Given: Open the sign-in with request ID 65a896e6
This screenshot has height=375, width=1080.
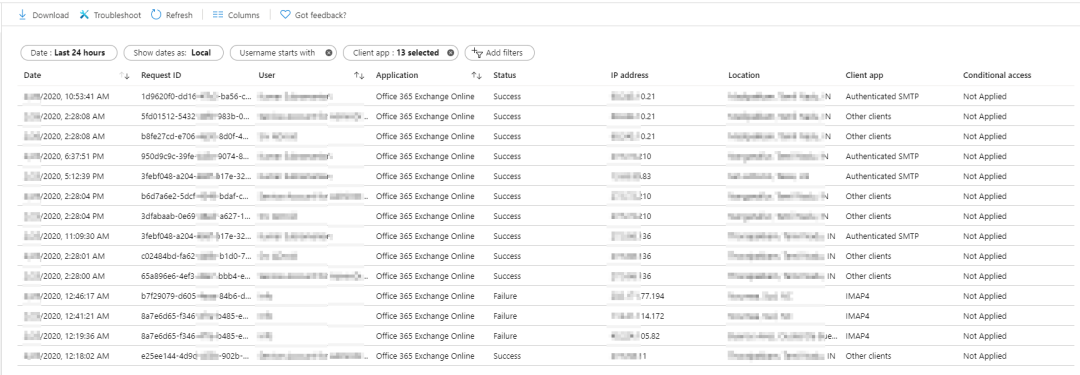Looking at the screenshot, I should point(195,276).
